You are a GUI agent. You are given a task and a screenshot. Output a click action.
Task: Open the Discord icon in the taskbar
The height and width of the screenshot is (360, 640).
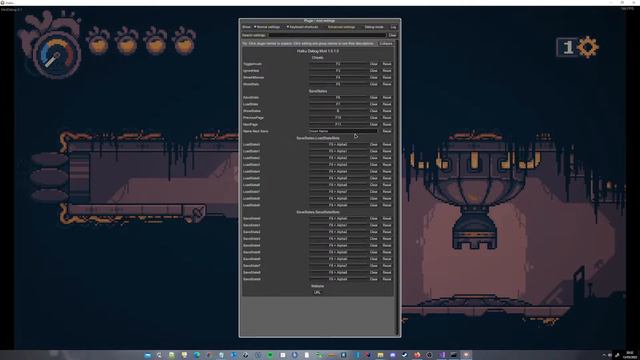click(x=393, y=355)
